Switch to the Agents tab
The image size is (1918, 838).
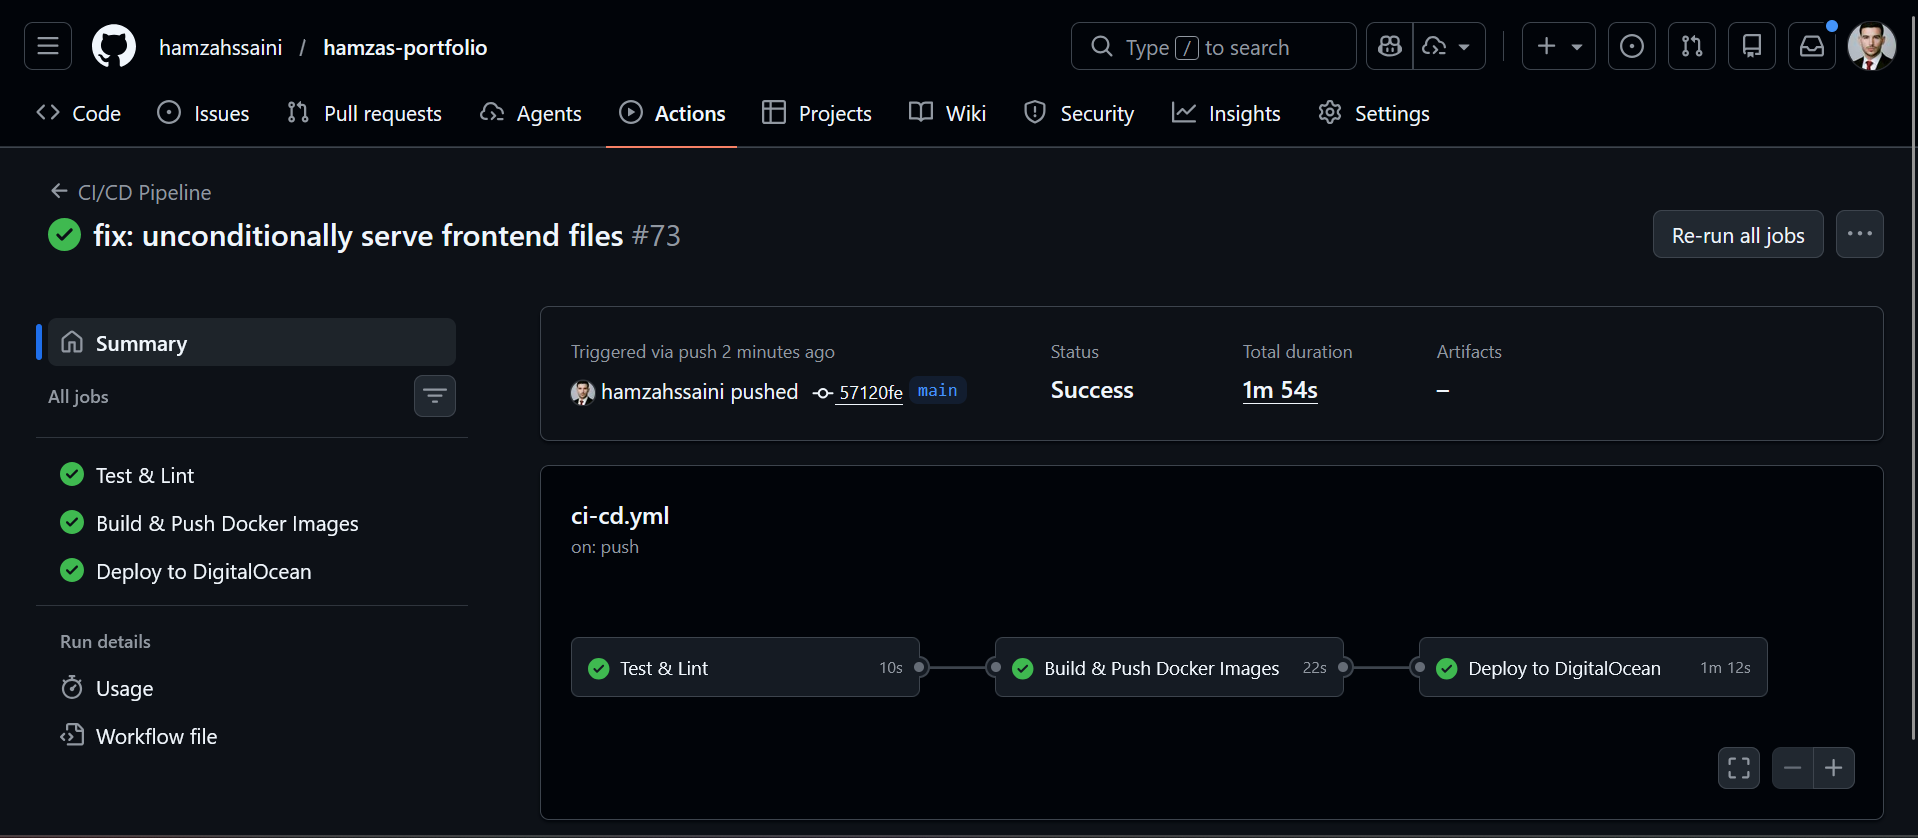pyautogui.click(x=531, y=113)
